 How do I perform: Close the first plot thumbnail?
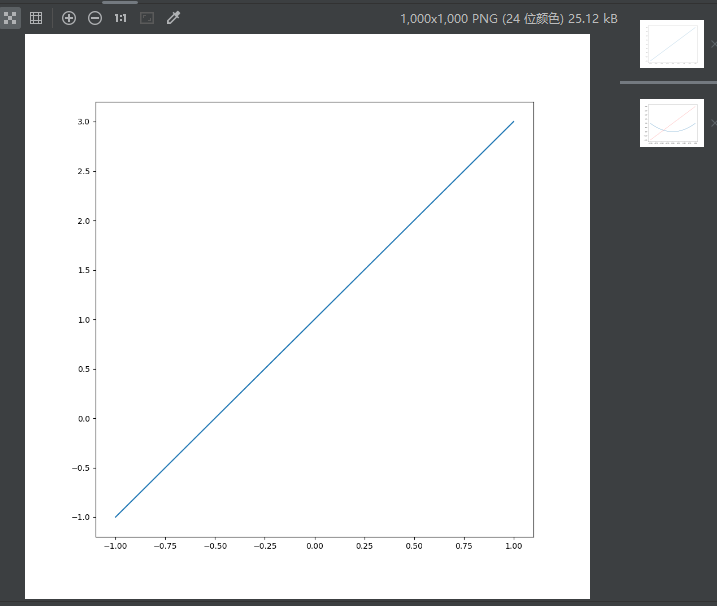714,44
